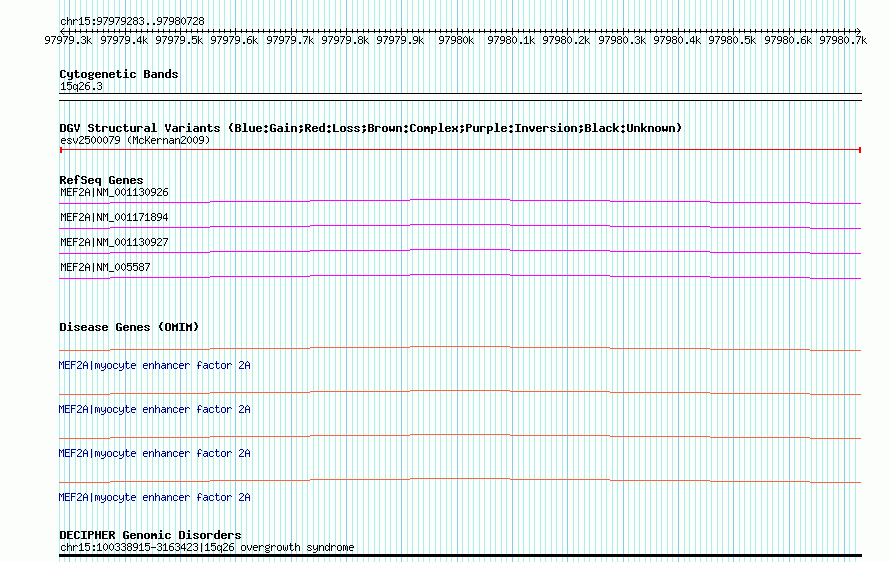Screen dimensions: 890x562
Task: Click the black DECIPHER overgrowth syndrome bar
Action: pos(460,556)
